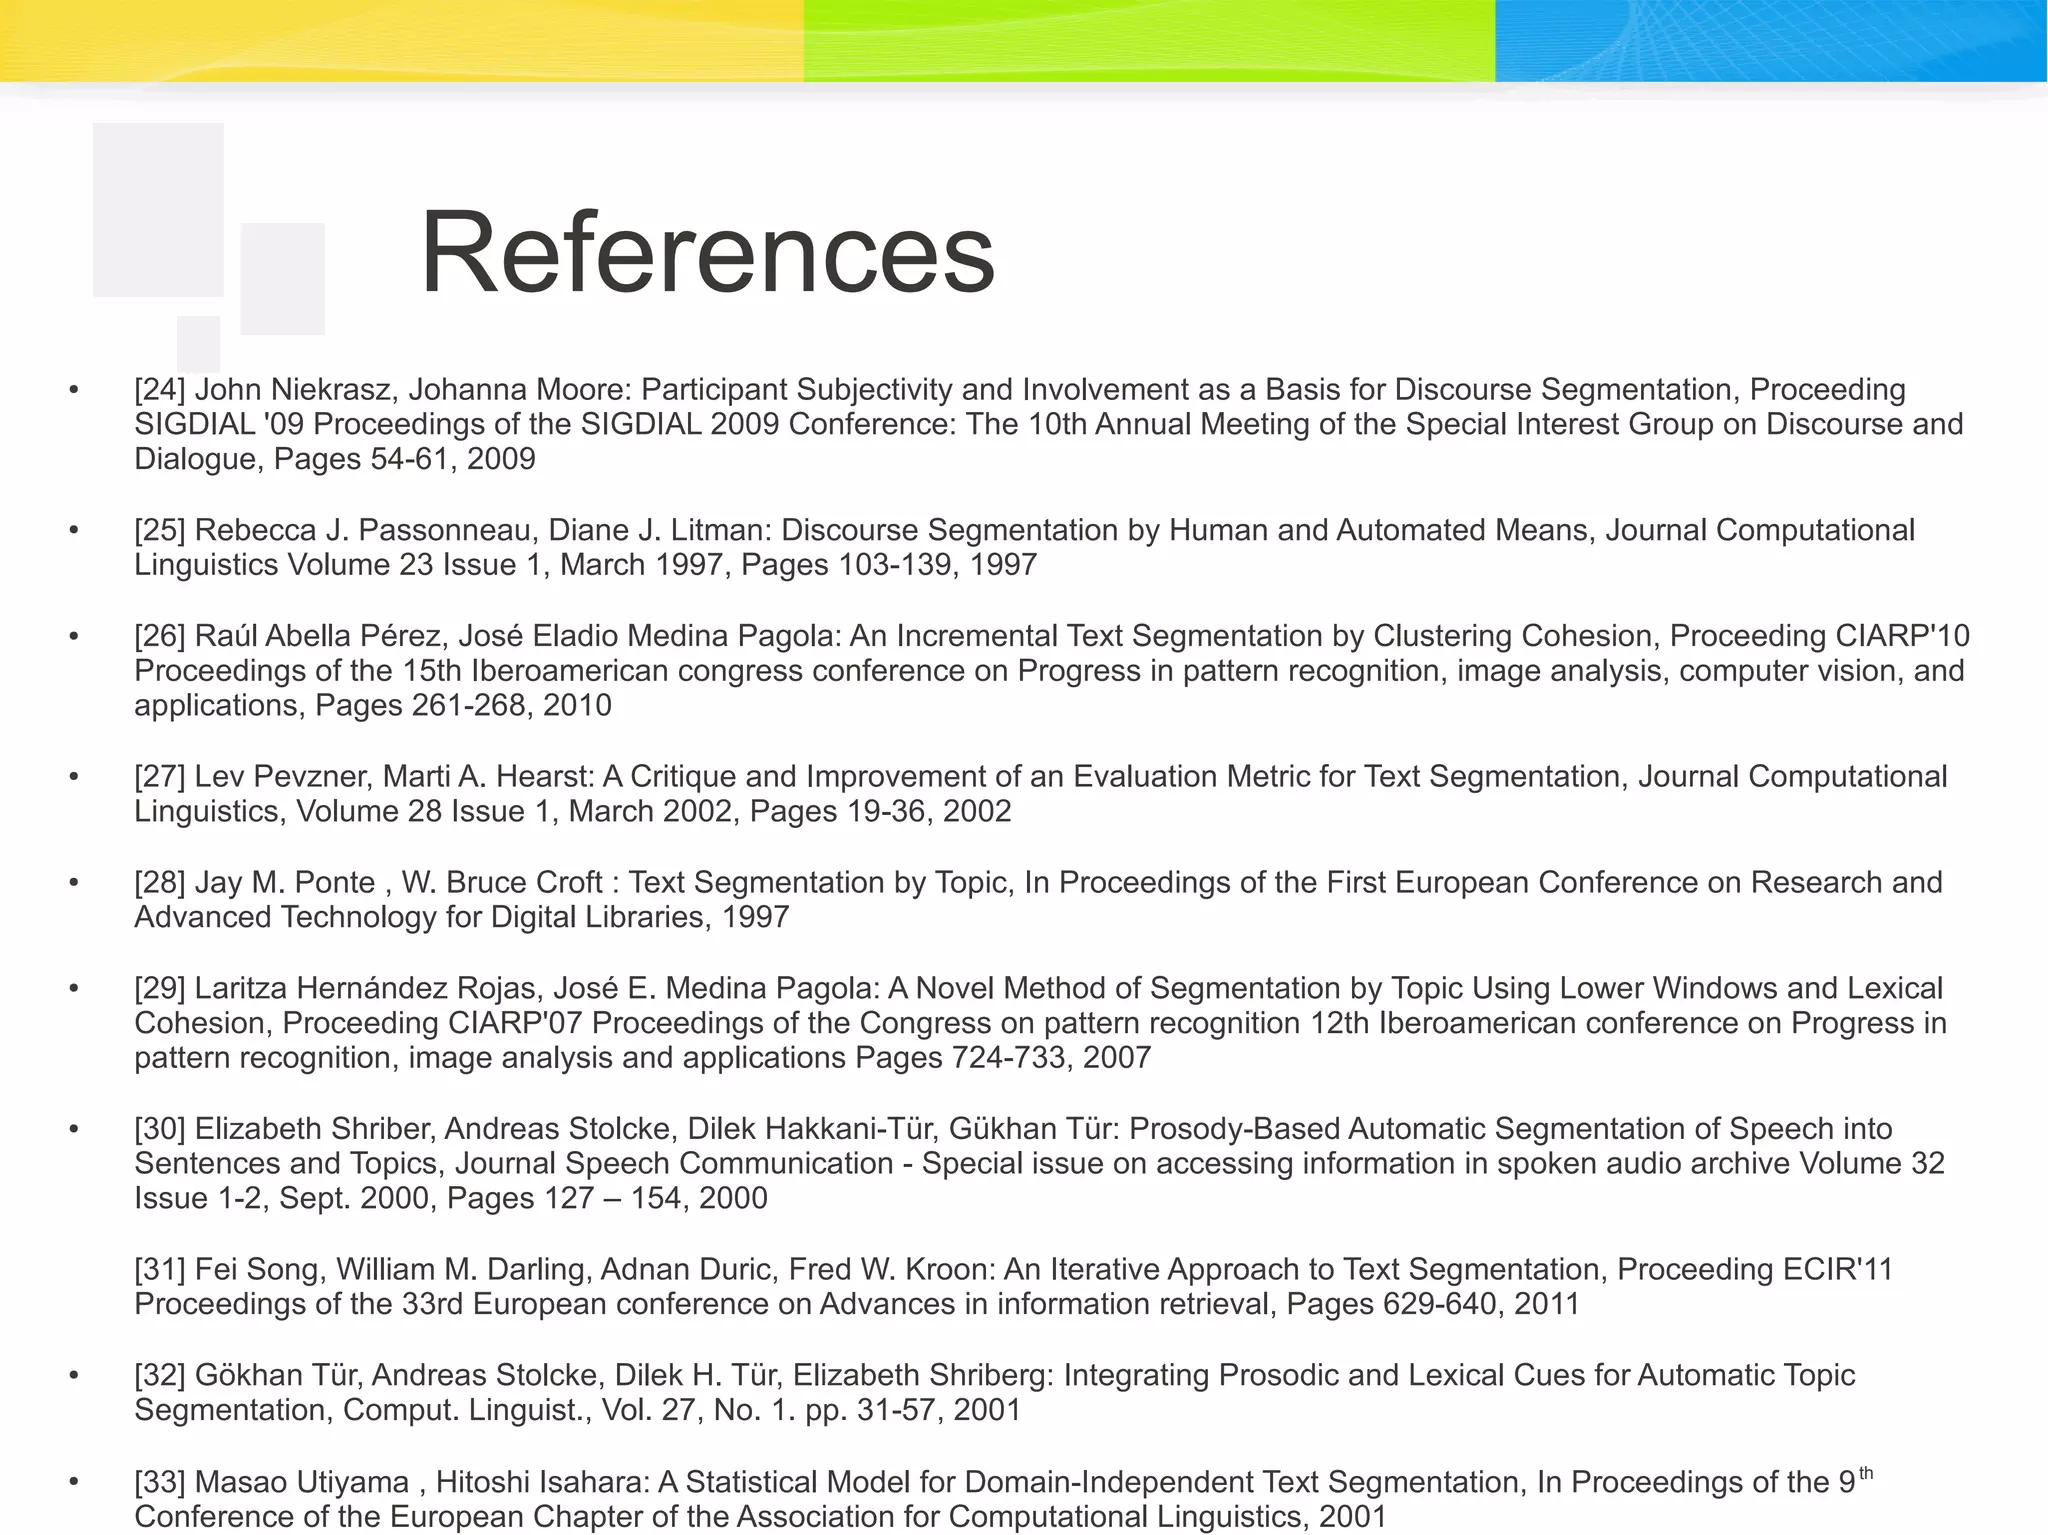Click "Advanced Technology for Digital Libraries, 1997"

pos(462,917)
